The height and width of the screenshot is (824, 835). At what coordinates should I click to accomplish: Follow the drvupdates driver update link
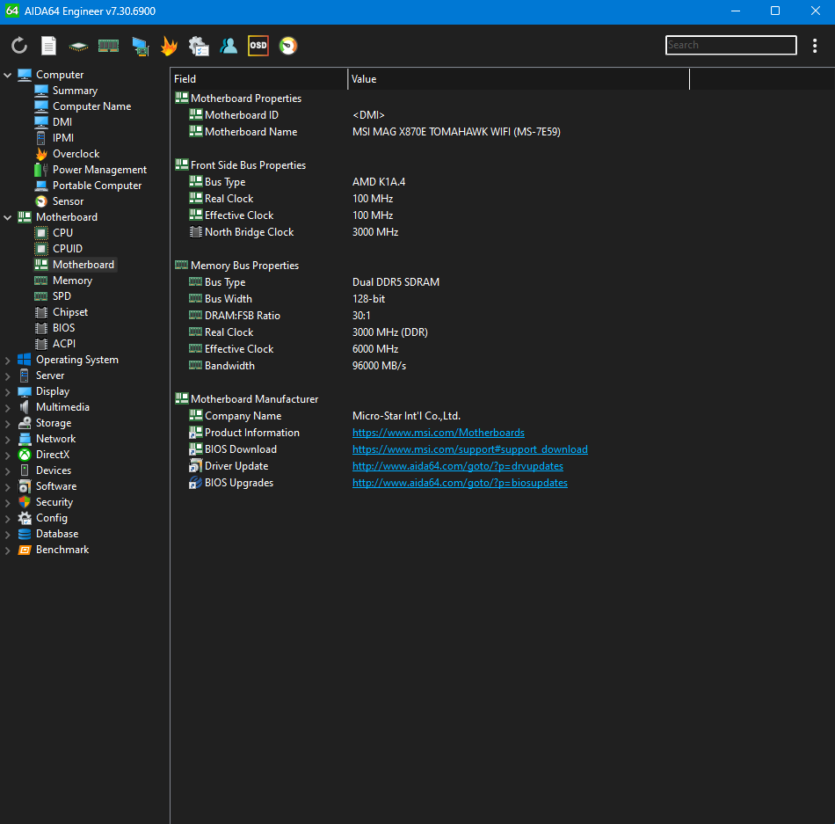(x=457, y=466)
